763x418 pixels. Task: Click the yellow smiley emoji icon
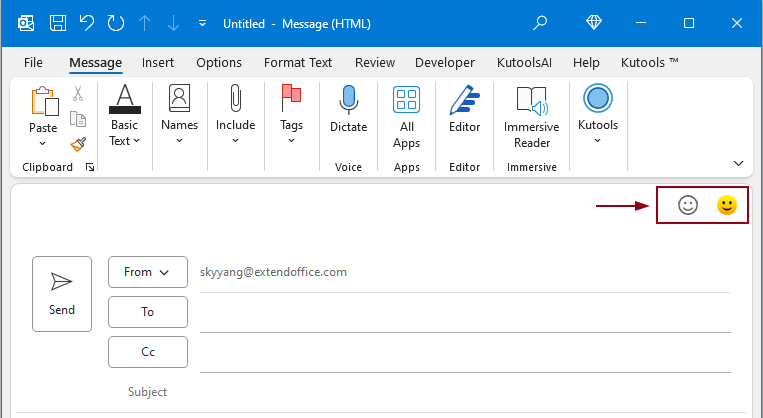727,205
